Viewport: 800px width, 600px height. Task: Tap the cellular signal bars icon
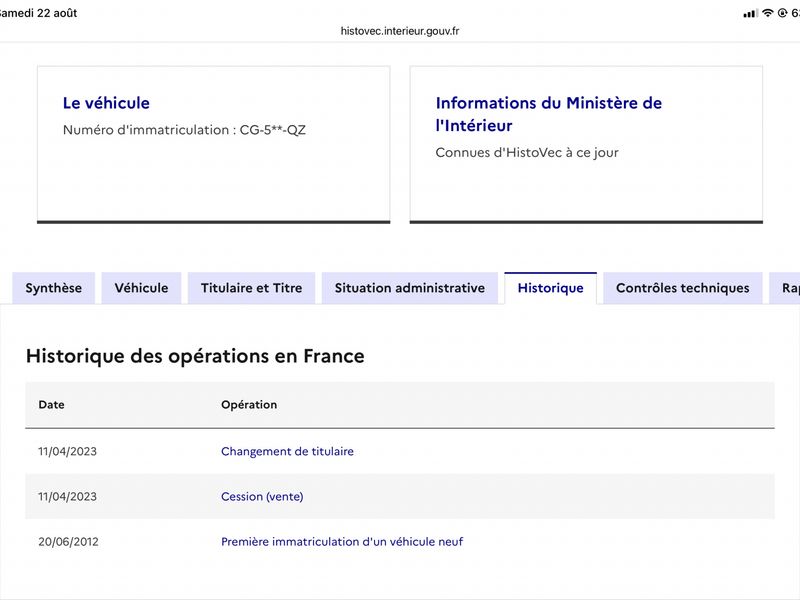coord(751,14)
